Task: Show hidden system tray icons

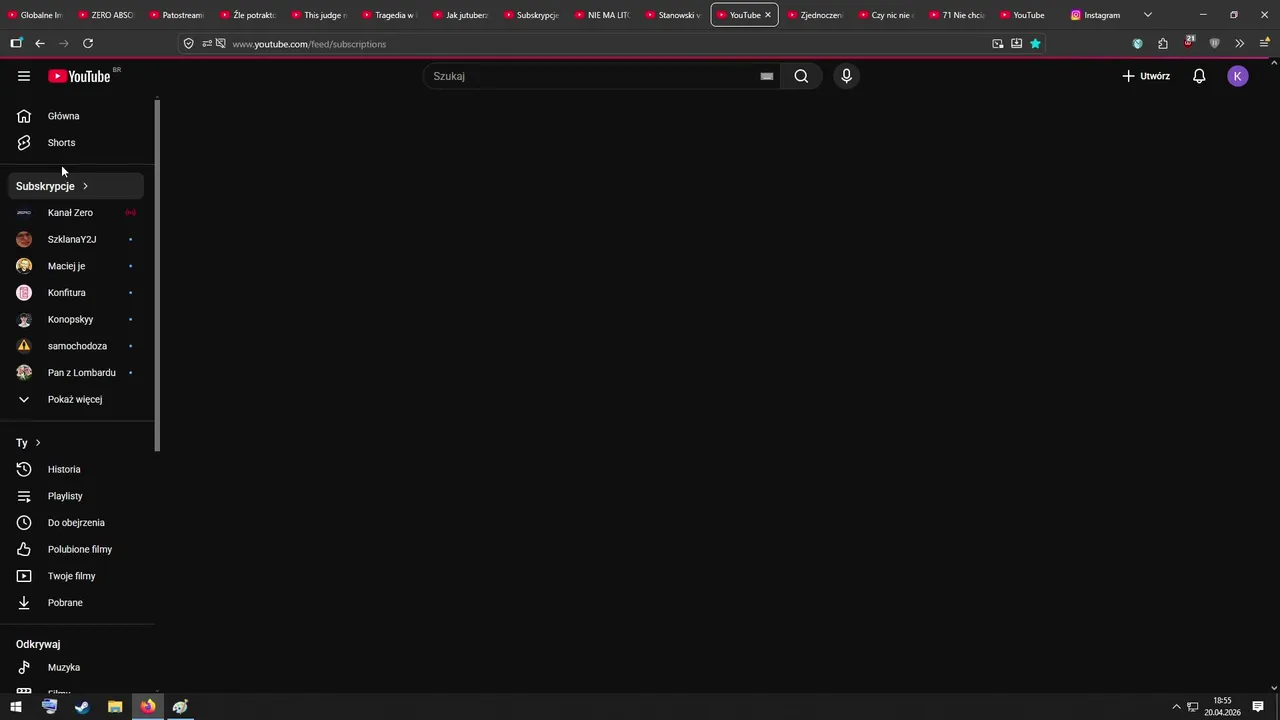Action: tap(1176, 707)
